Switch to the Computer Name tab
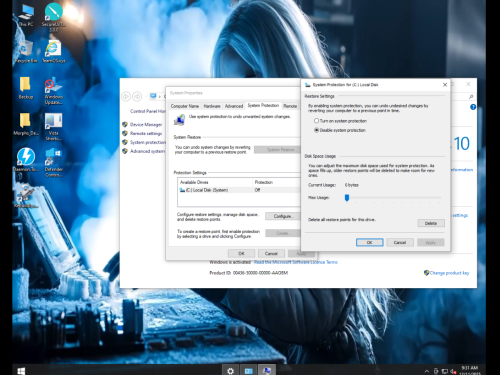 pyautogui.click(x=185, y=106)
